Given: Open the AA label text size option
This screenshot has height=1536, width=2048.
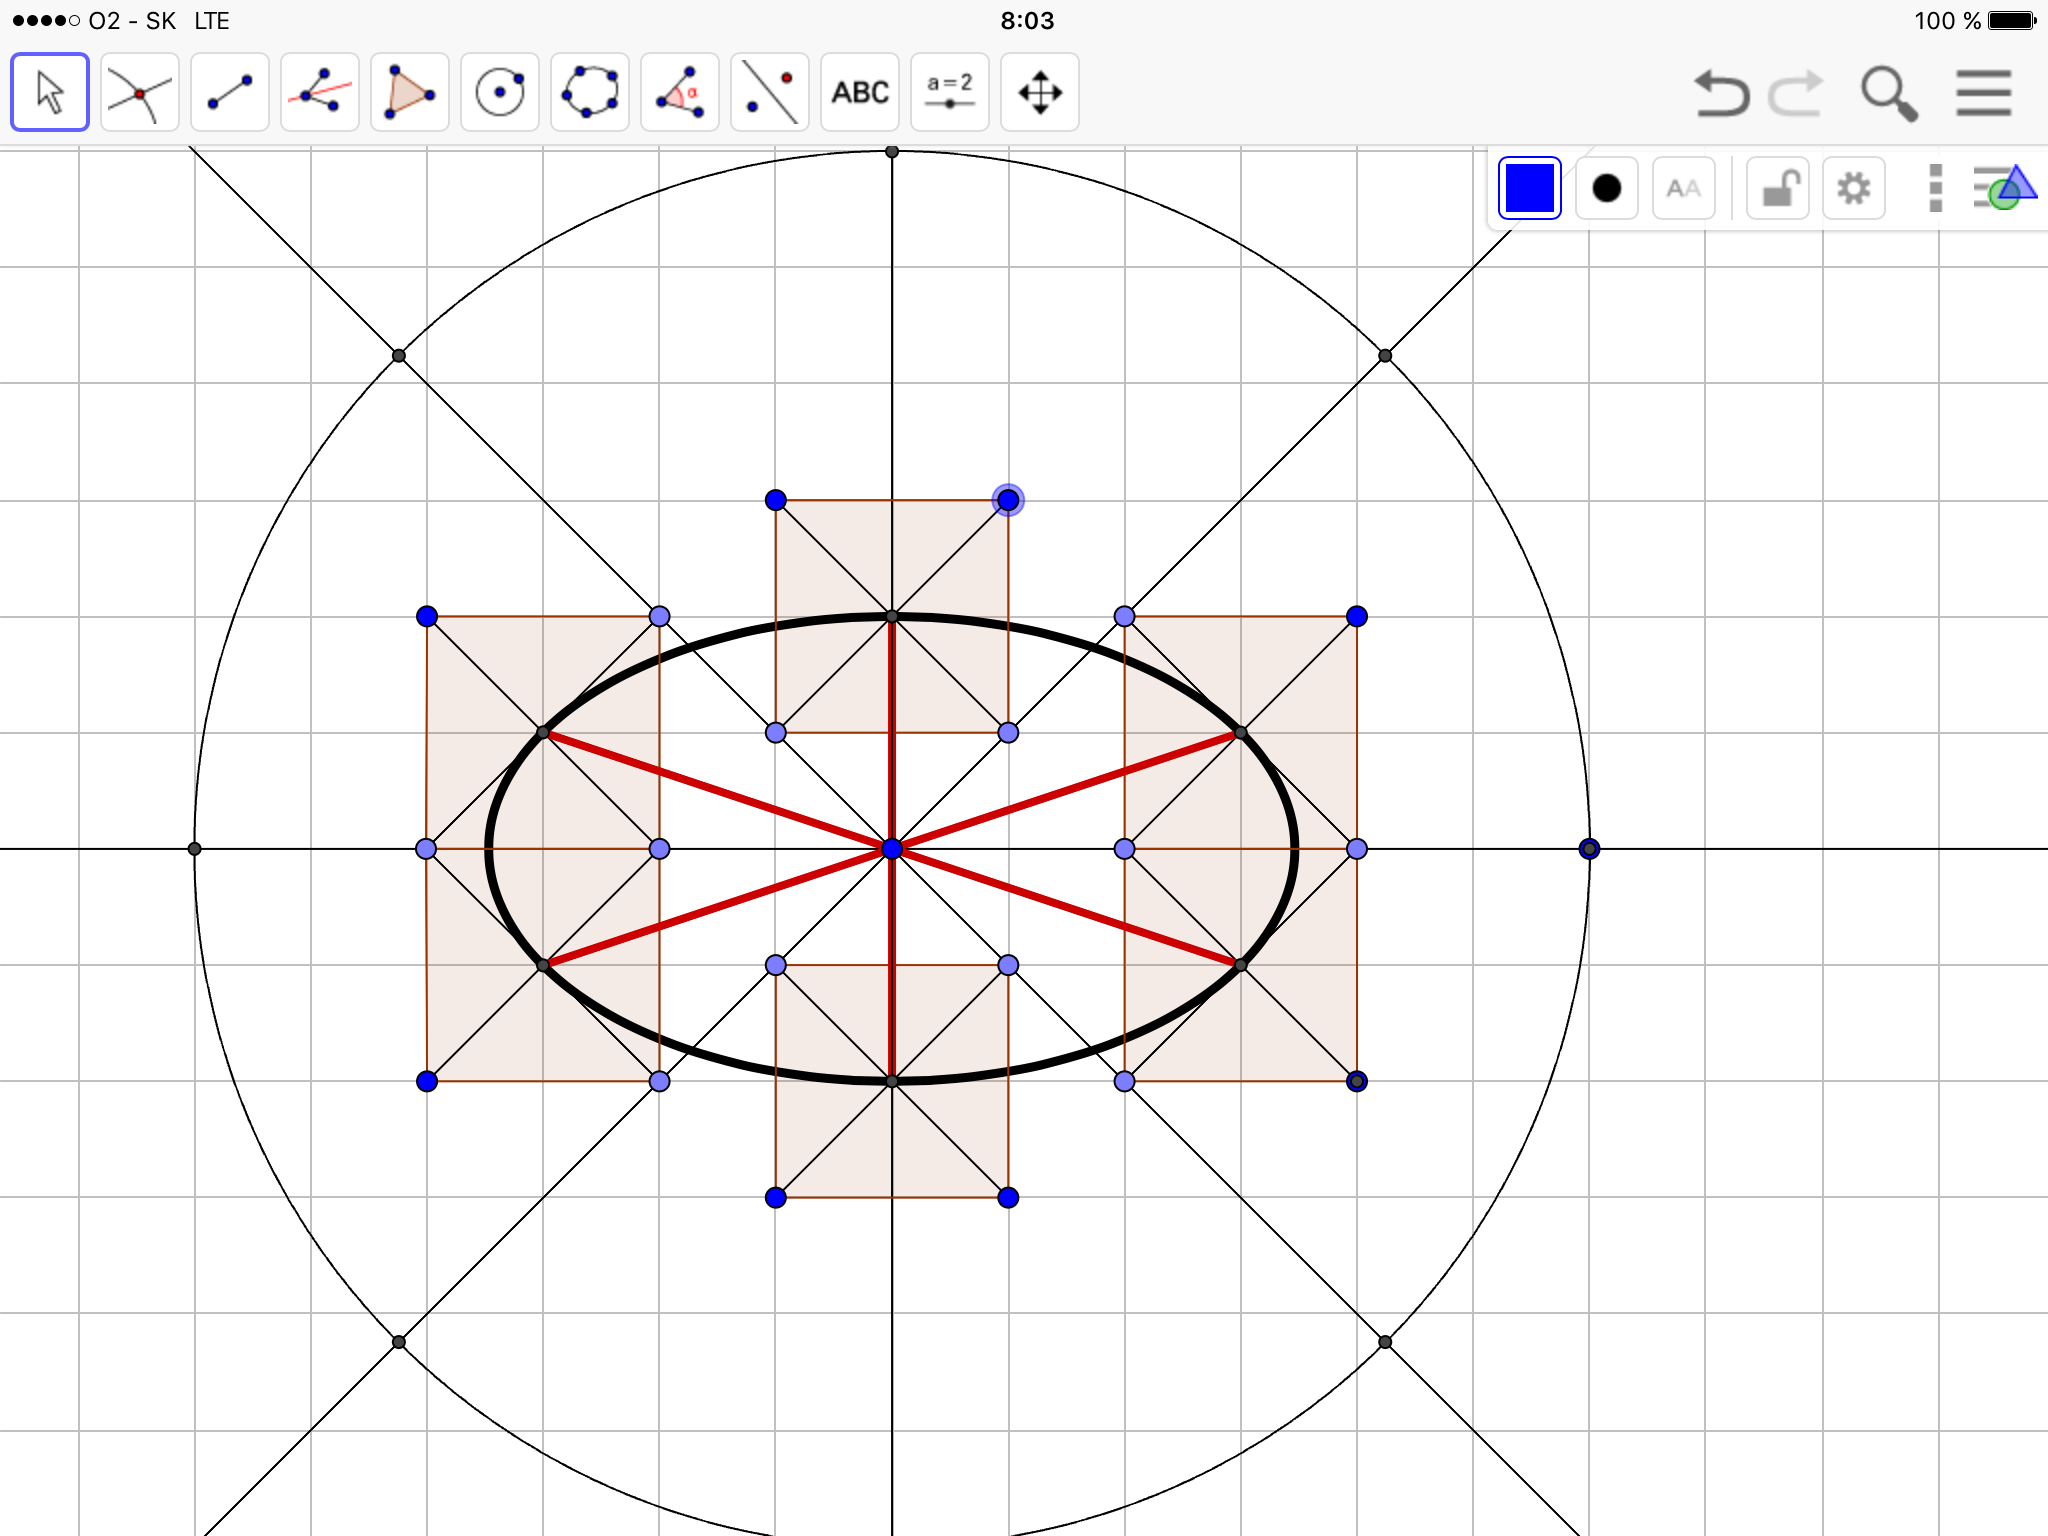Looking at the screenshot, I should [x=1684, y=188].
